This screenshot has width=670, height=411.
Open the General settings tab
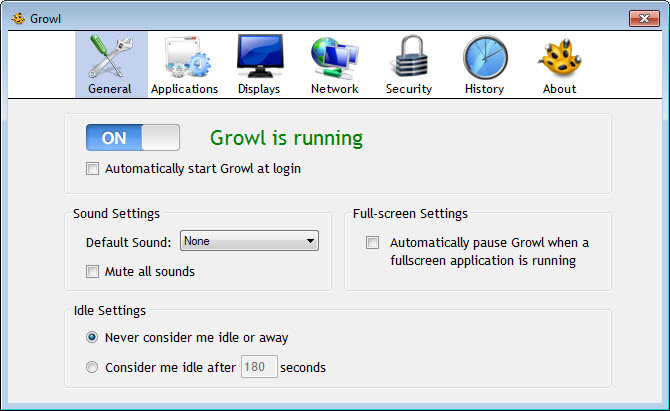pyautogui.click(x=111, y=65)
